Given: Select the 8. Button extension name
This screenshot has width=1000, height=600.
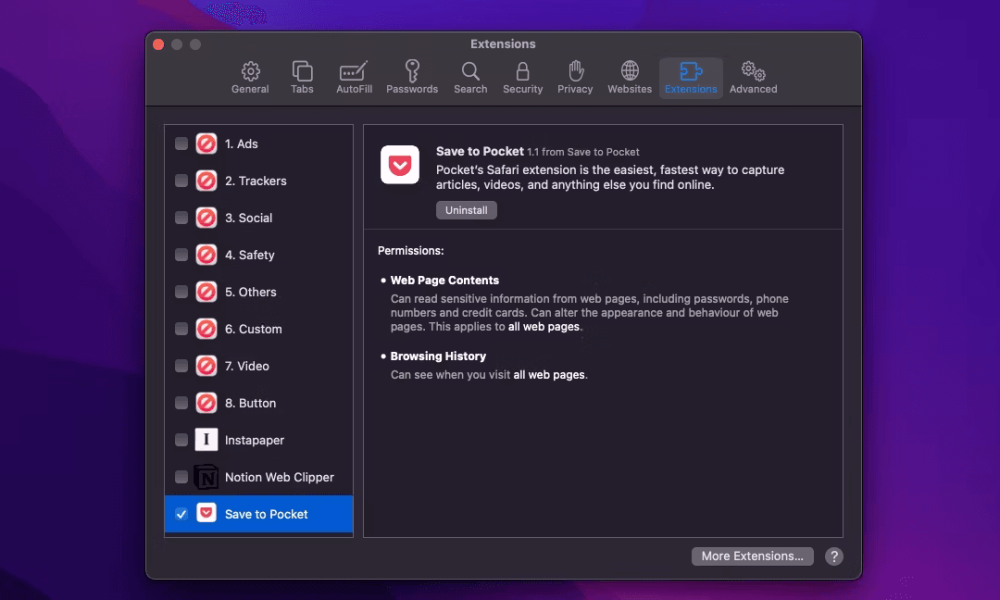Looking at the screenshot, I should pos(251,402).
